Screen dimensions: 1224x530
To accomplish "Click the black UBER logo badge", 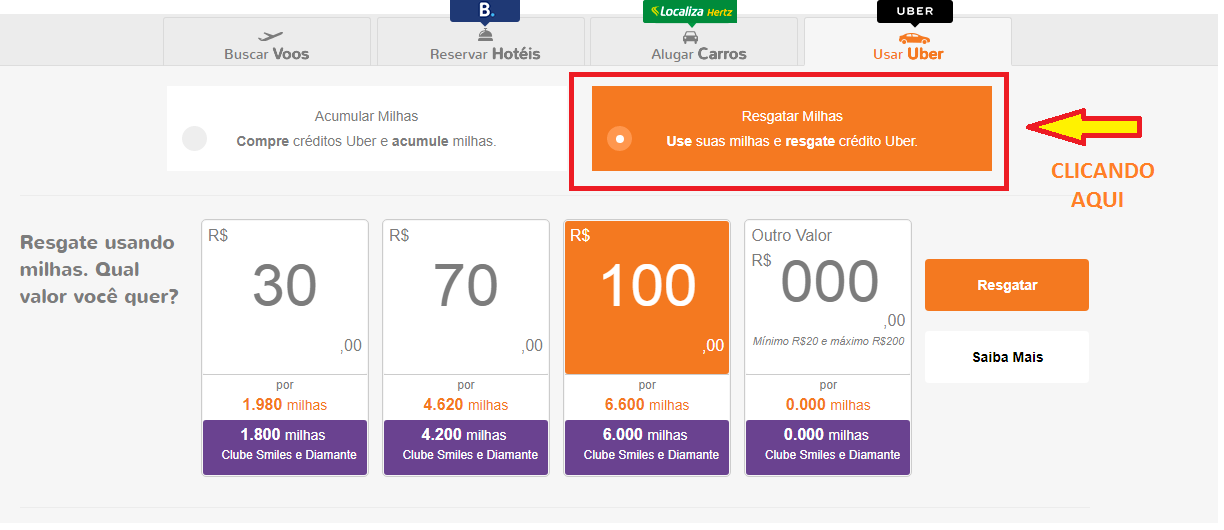I will click(x=914, y=11).
